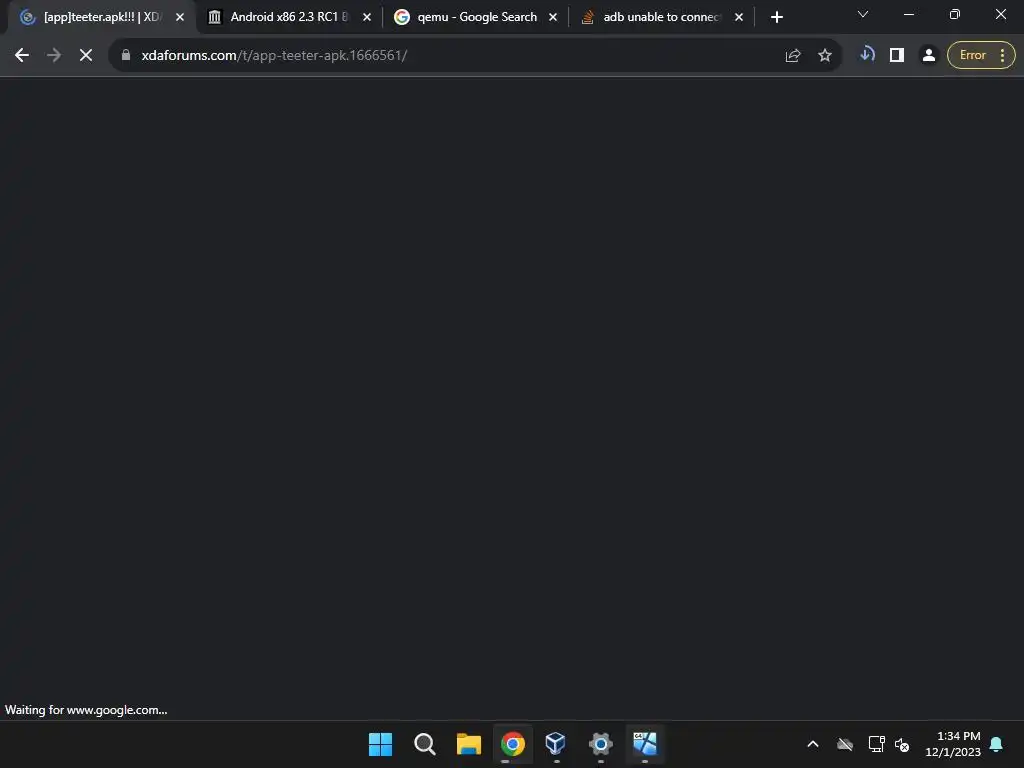Open the Windows Start menu
This screenshot has width=1024, height=768.
(380, 744)
